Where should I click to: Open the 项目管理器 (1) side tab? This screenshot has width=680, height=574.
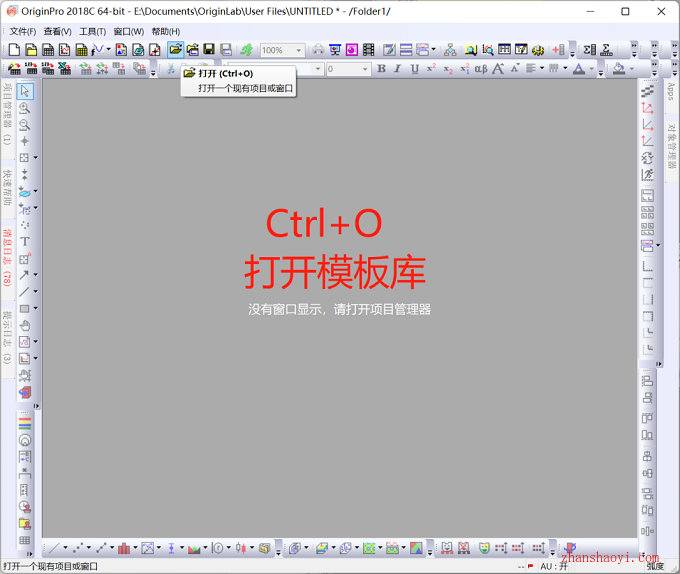[x=7, y=114]
